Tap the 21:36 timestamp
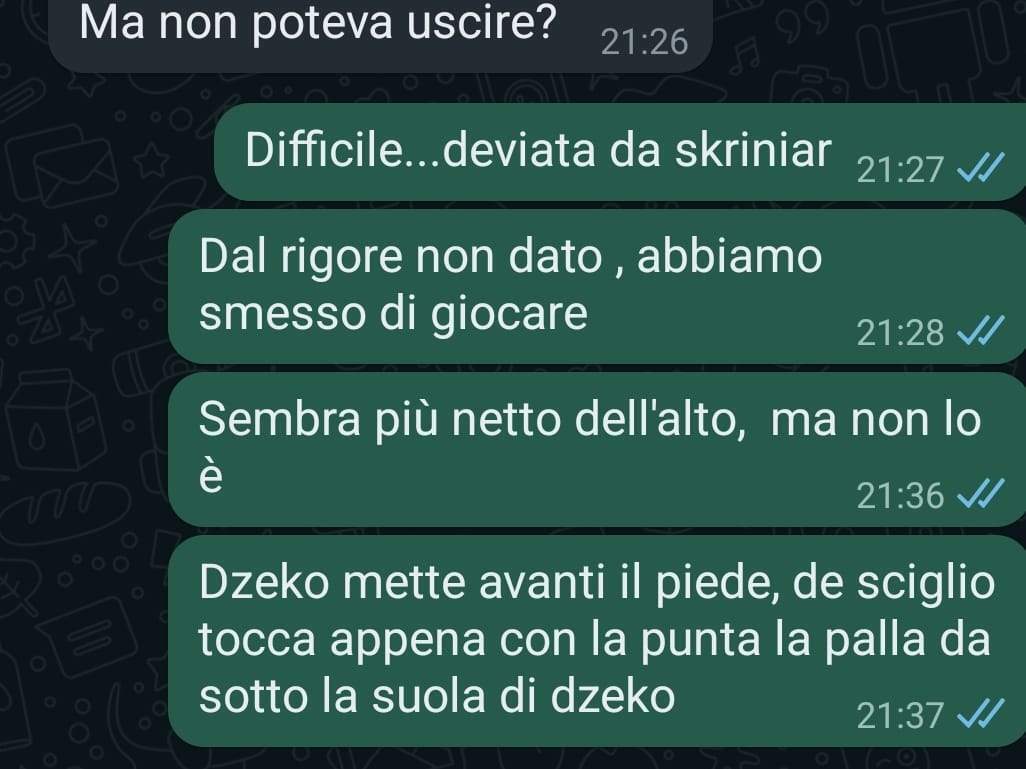 (900, 495)
